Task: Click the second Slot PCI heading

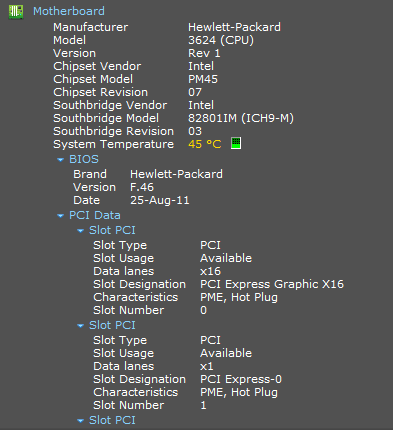Action: click(x=112, y=325)
